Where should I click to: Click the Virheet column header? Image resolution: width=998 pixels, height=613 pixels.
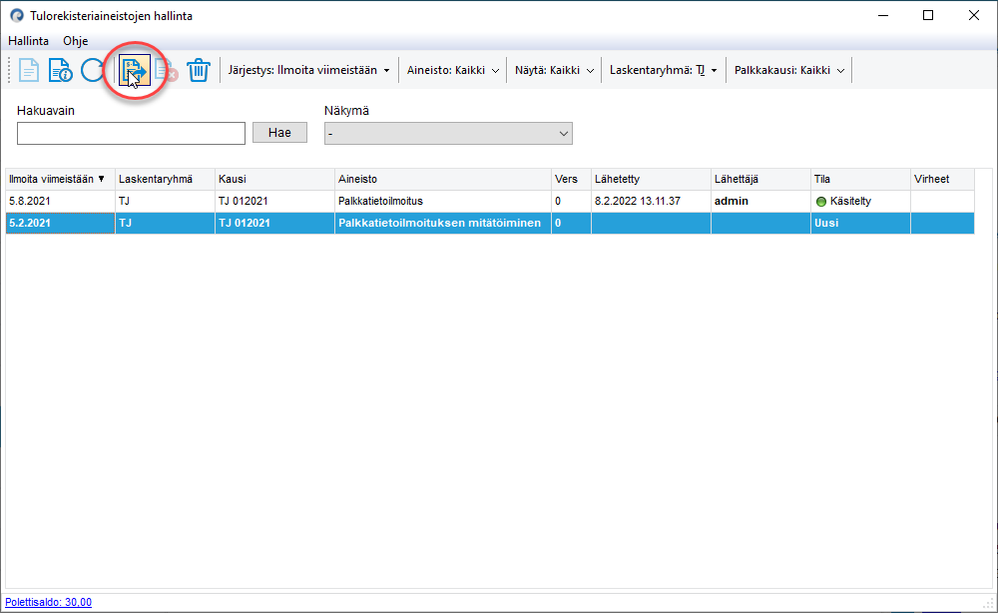click(x=942, y=180)
